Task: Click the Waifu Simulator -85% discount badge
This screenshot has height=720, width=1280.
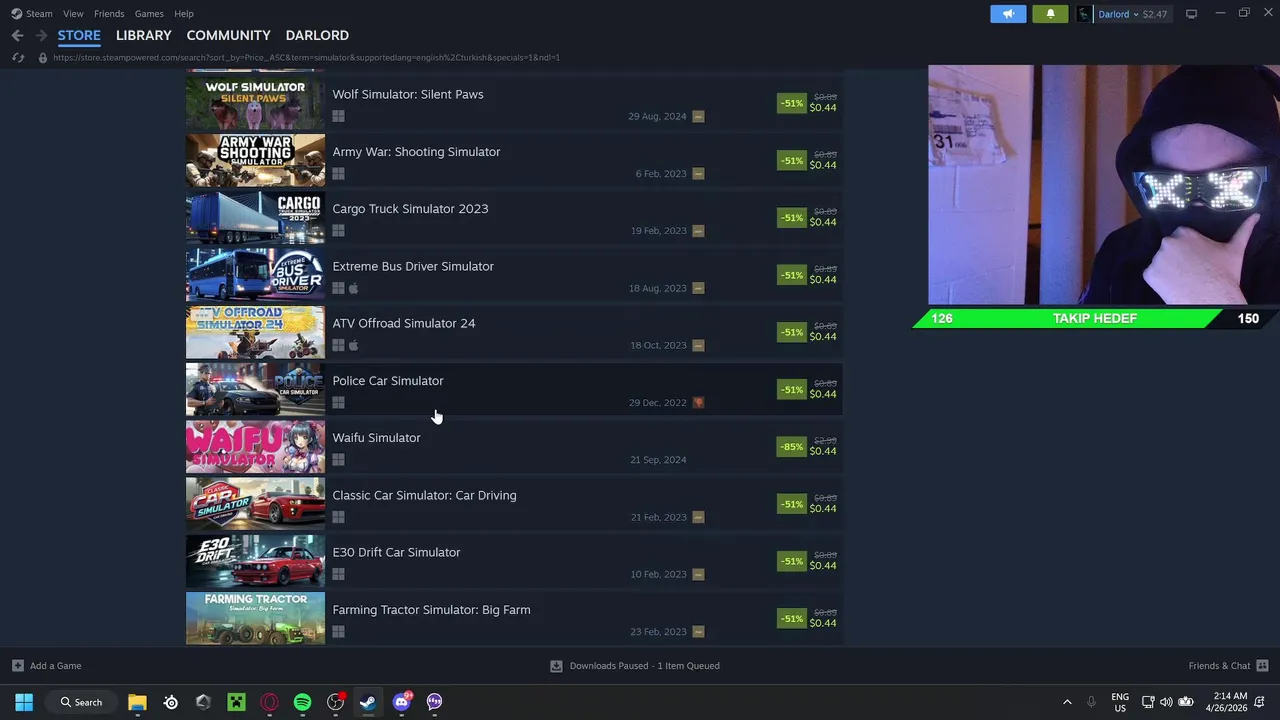Action: [x=792, y=446]
